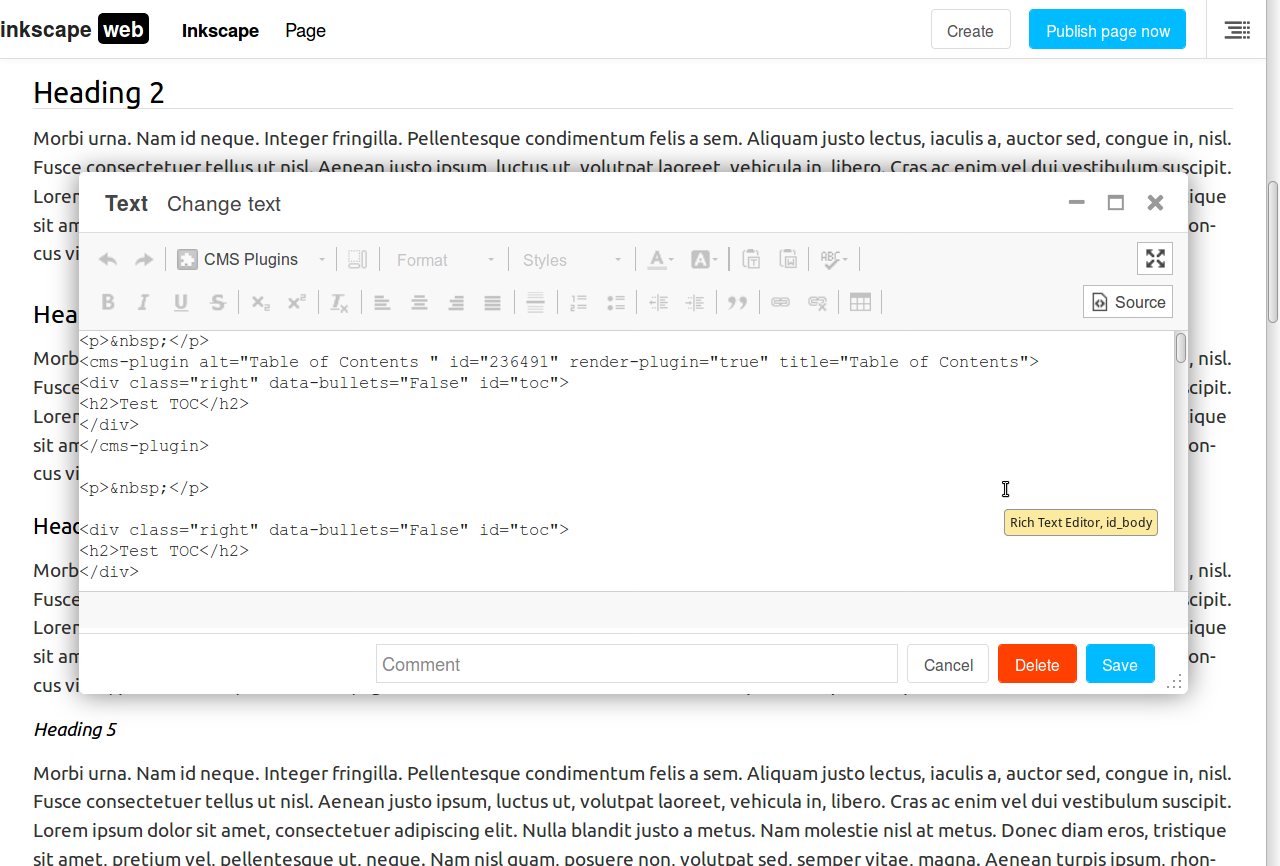Open the text color picker
Viewport: 1280px width, 866px height.
point(659,260)
